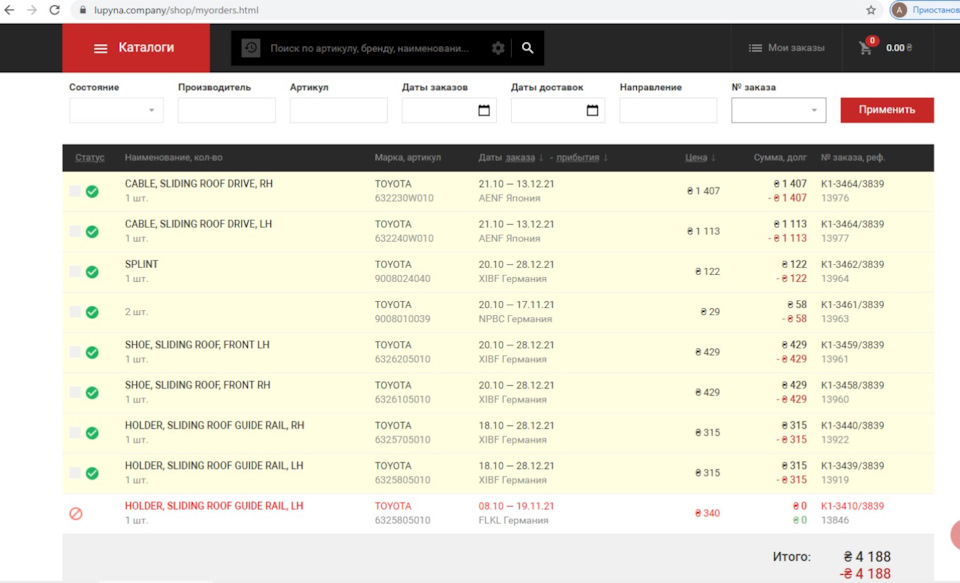The width and height of the screenshot is (960, 583).
Task: Click the Мои заказы list icon
Action: point(755,48)
